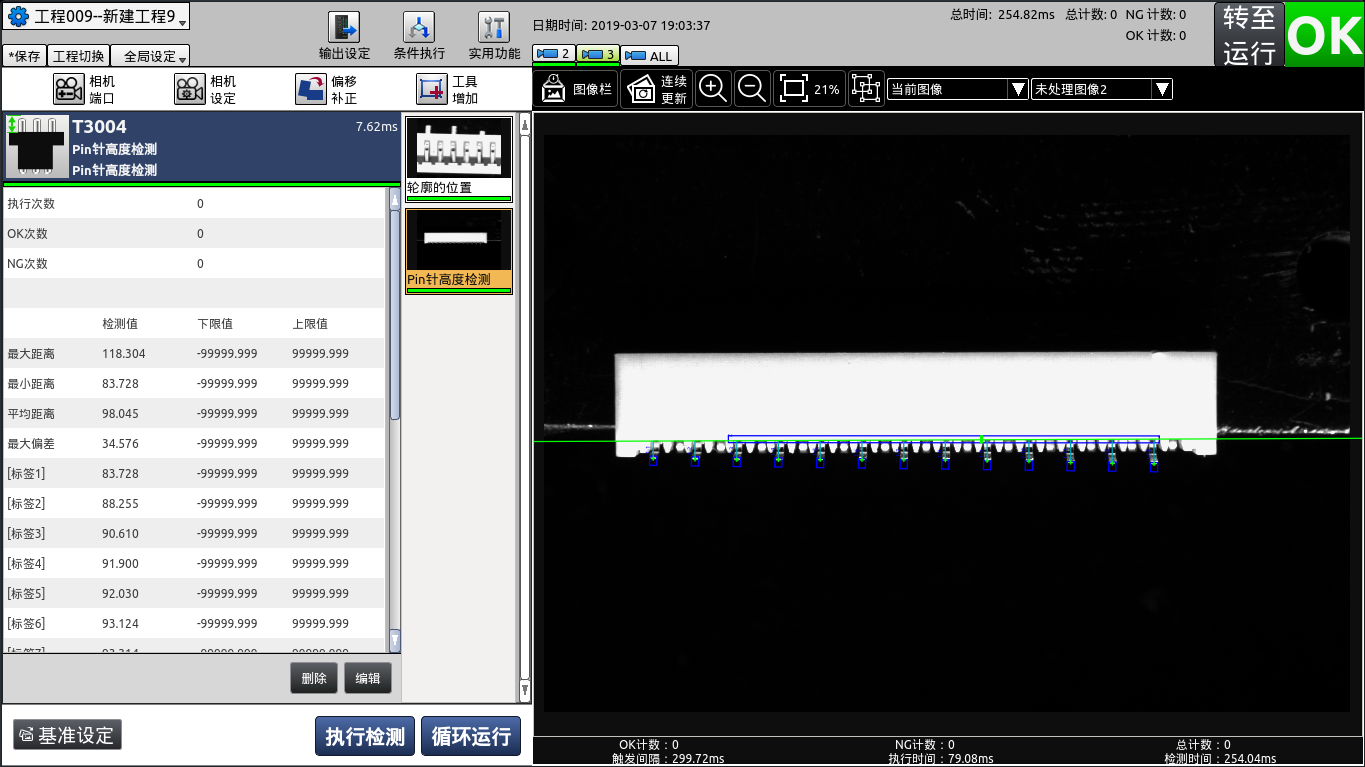
Task: Select the 最大偏差 row label
Action: point(31,444)
